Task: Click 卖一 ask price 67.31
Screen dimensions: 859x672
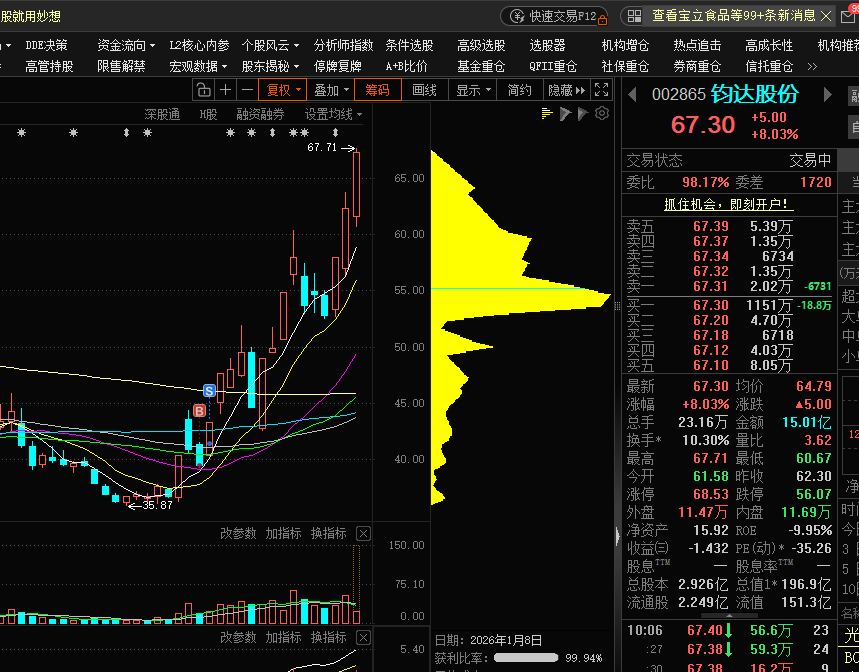Action: [711, 286]
